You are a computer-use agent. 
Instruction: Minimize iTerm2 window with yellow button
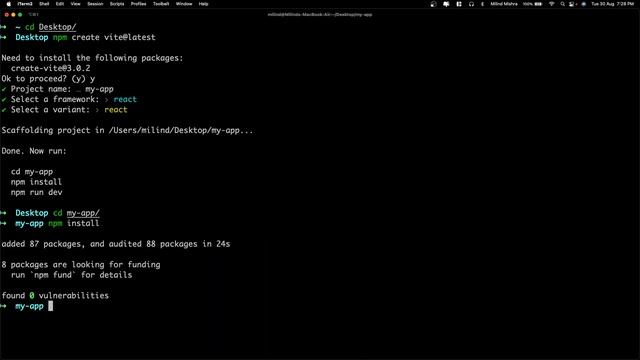coord(13,15)
